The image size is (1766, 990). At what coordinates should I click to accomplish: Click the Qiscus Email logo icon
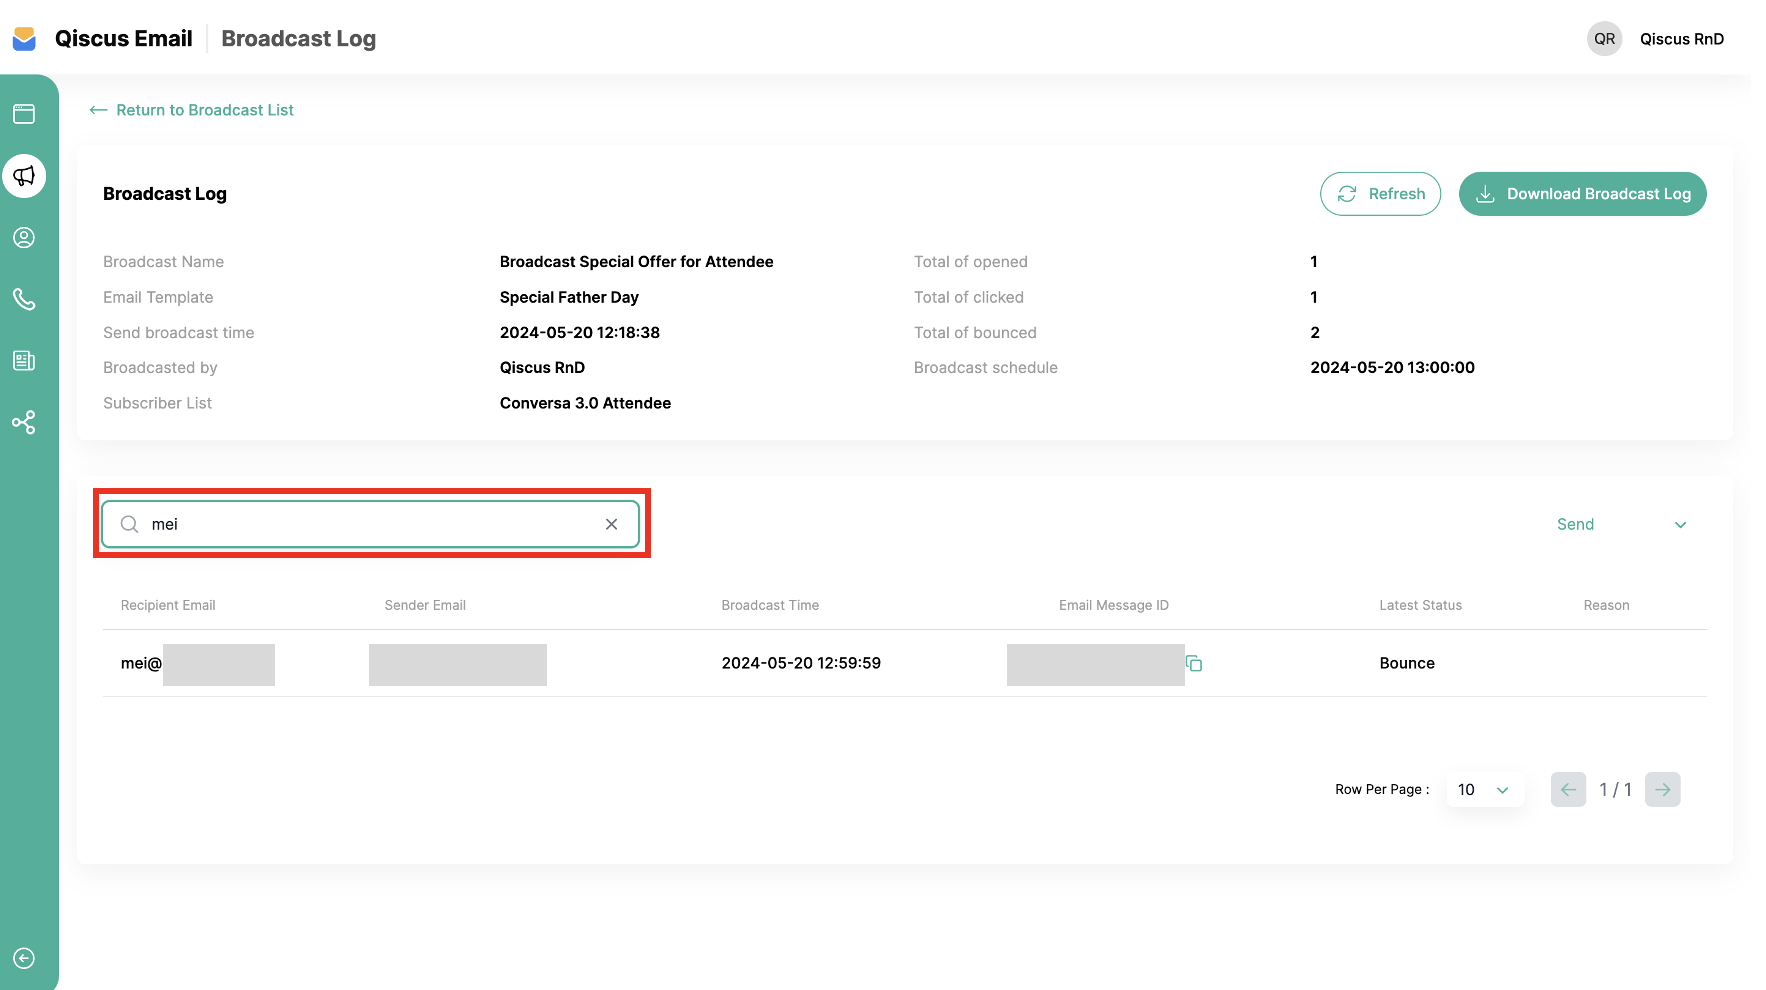[x=24, y=39]
